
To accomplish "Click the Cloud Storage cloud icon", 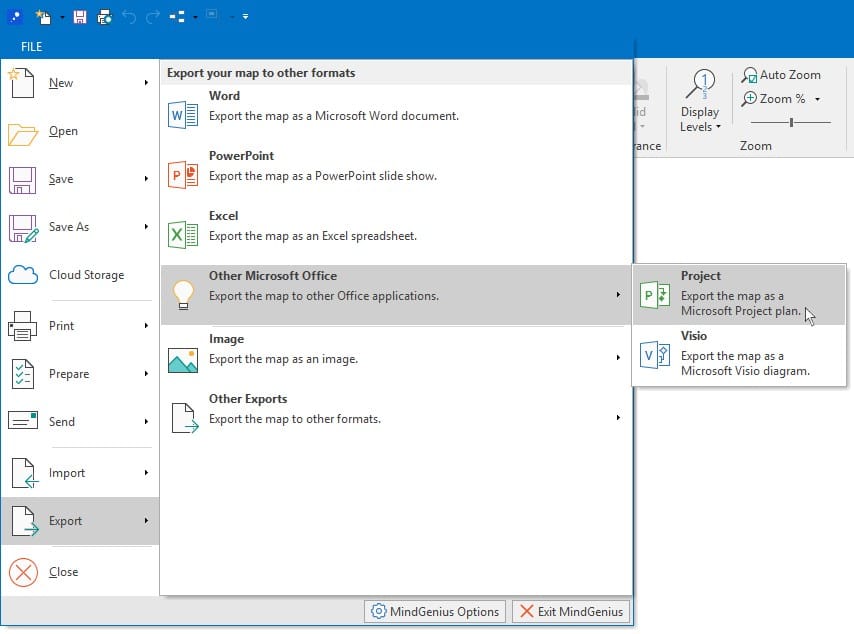I will (23, 275).
